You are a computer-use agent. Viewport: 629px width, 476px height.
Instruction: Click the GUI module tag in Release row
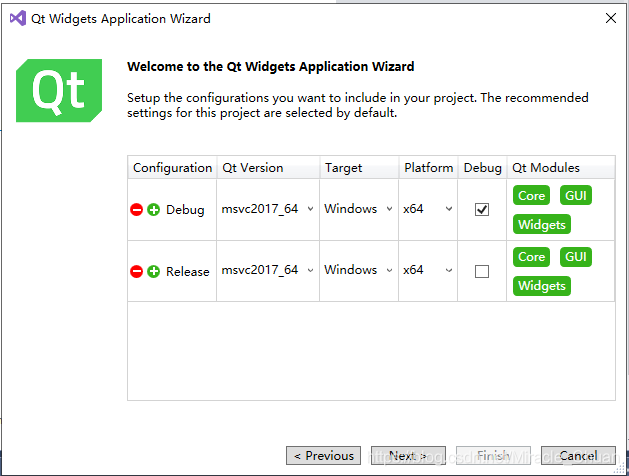pyautogui.click(x=576, y=257)
